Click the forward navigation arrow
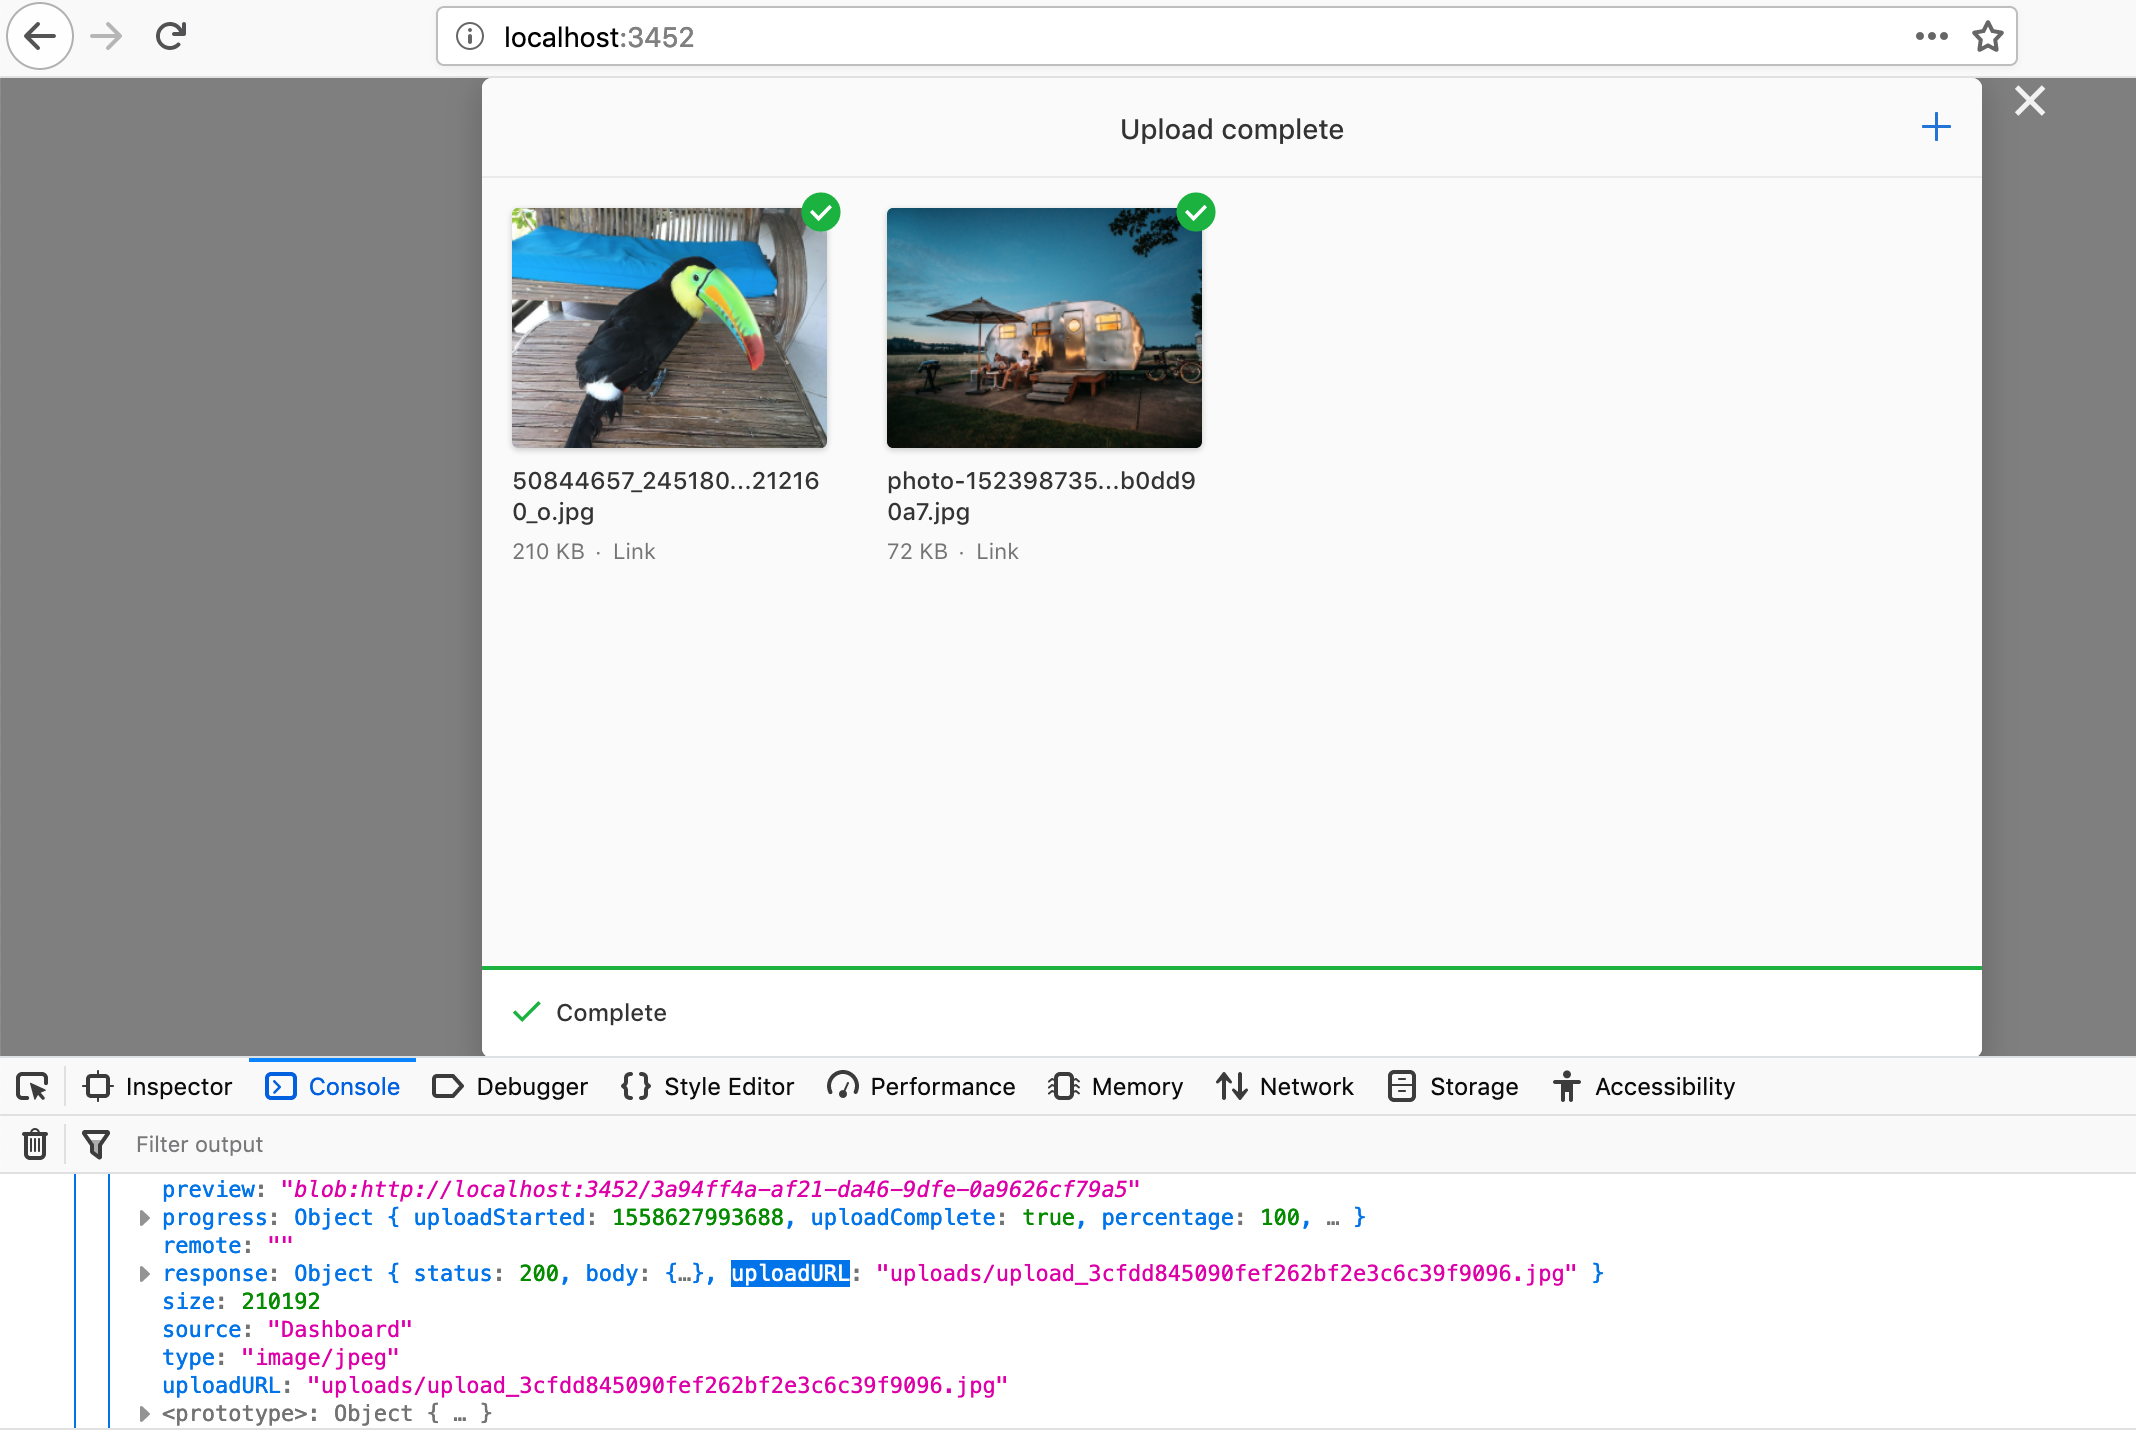This screenshot has height=1440, width=2136. point(104,36)
